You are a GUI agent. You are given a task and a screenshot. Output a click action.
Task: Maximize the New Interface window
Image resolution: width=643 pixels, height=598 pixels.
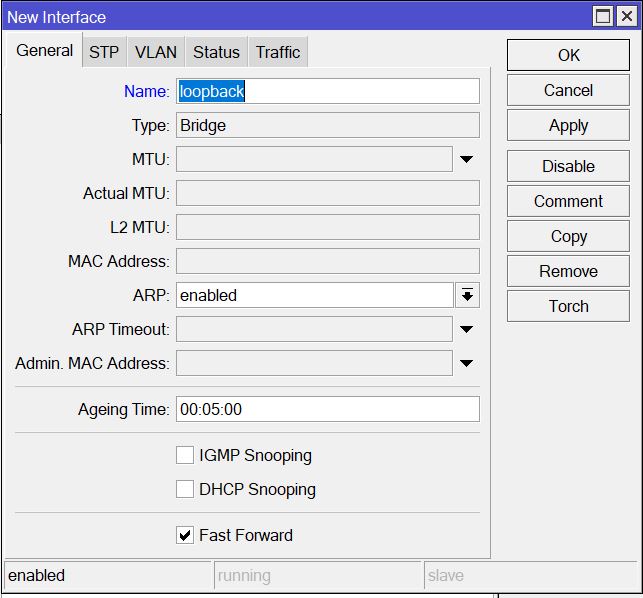pos(602,17)
